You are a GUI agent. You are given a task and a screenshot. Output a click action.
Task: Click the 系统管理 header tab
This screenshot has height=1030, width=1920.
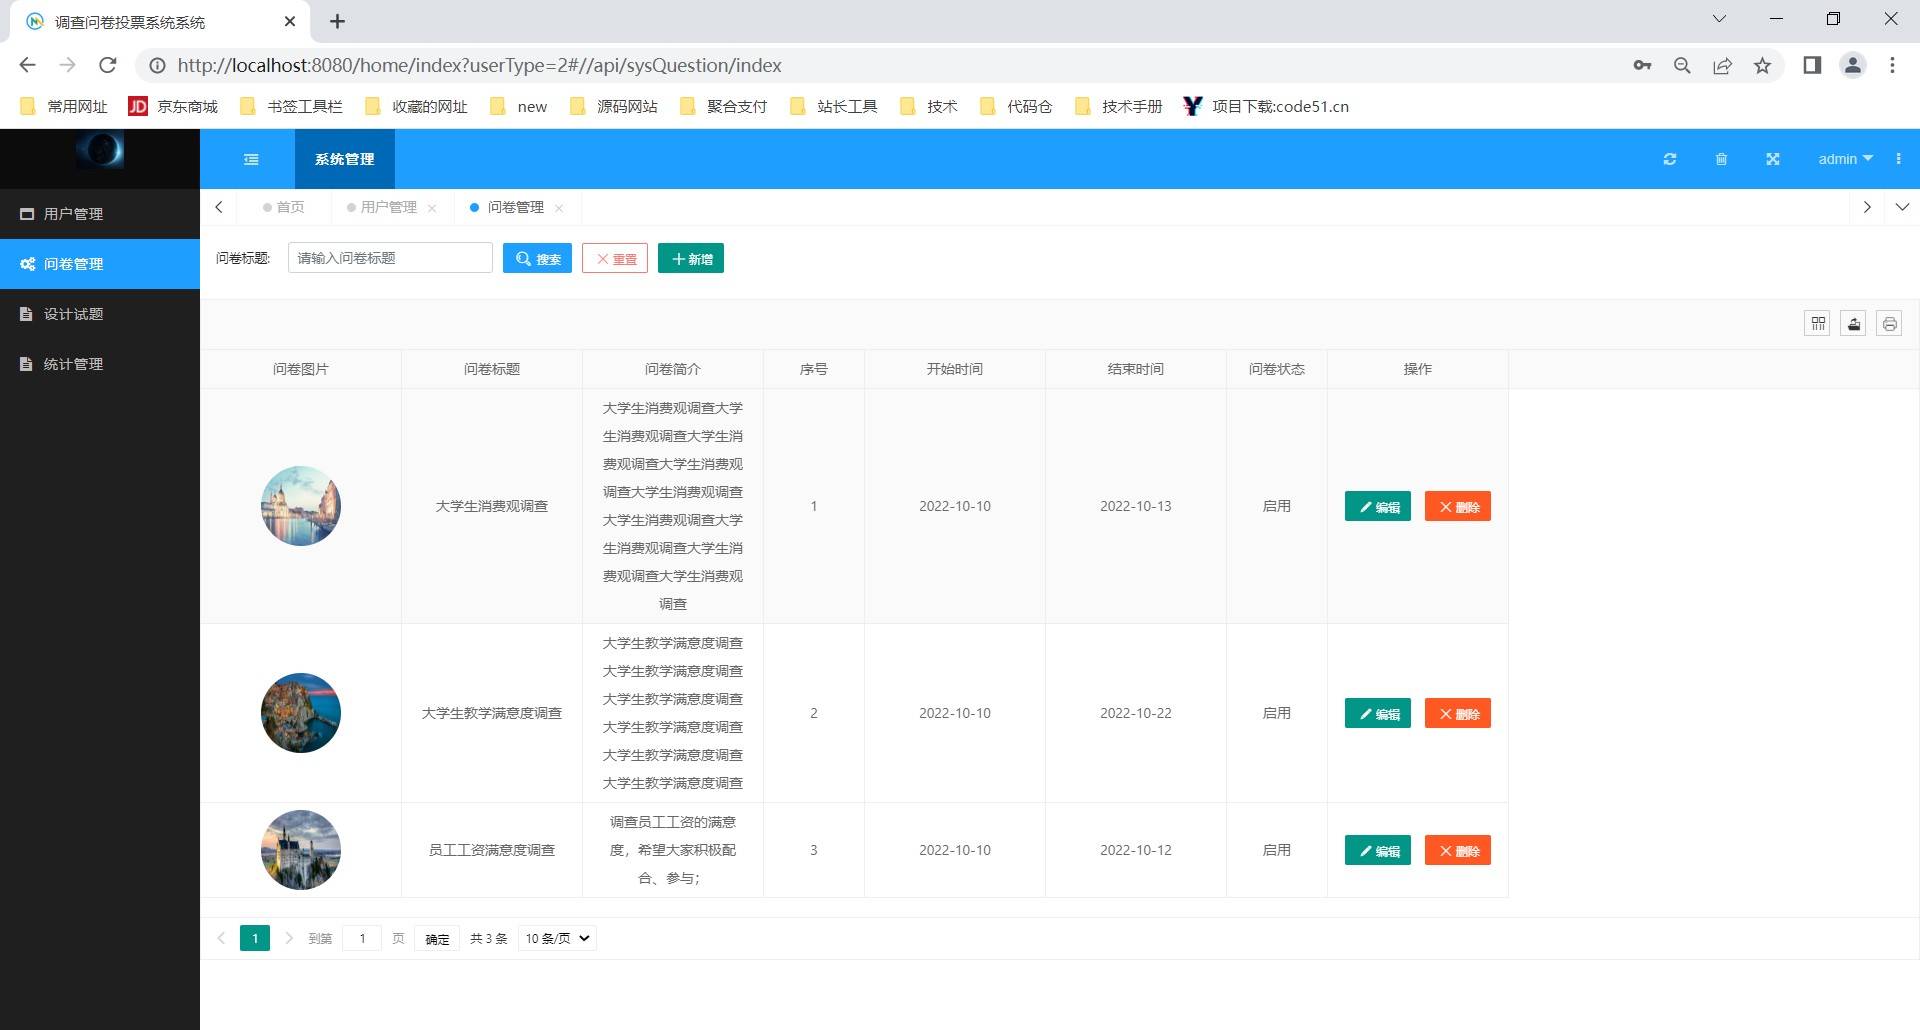(345, 159)
